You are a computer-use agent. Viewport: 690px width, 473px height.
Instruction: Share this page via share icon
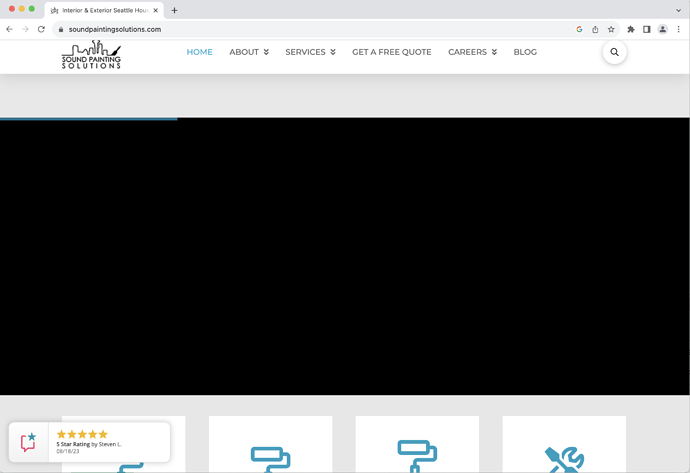pos(595,29)
